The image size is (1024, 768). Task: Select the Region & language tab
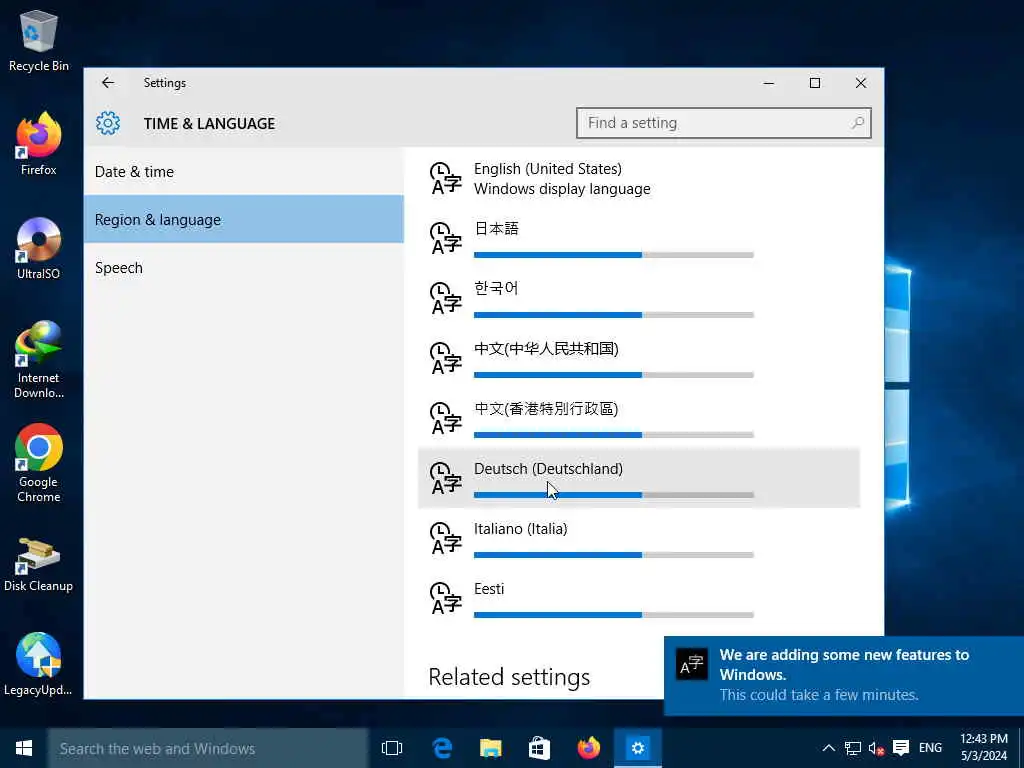pyautogui.click(x=244, y=219)
